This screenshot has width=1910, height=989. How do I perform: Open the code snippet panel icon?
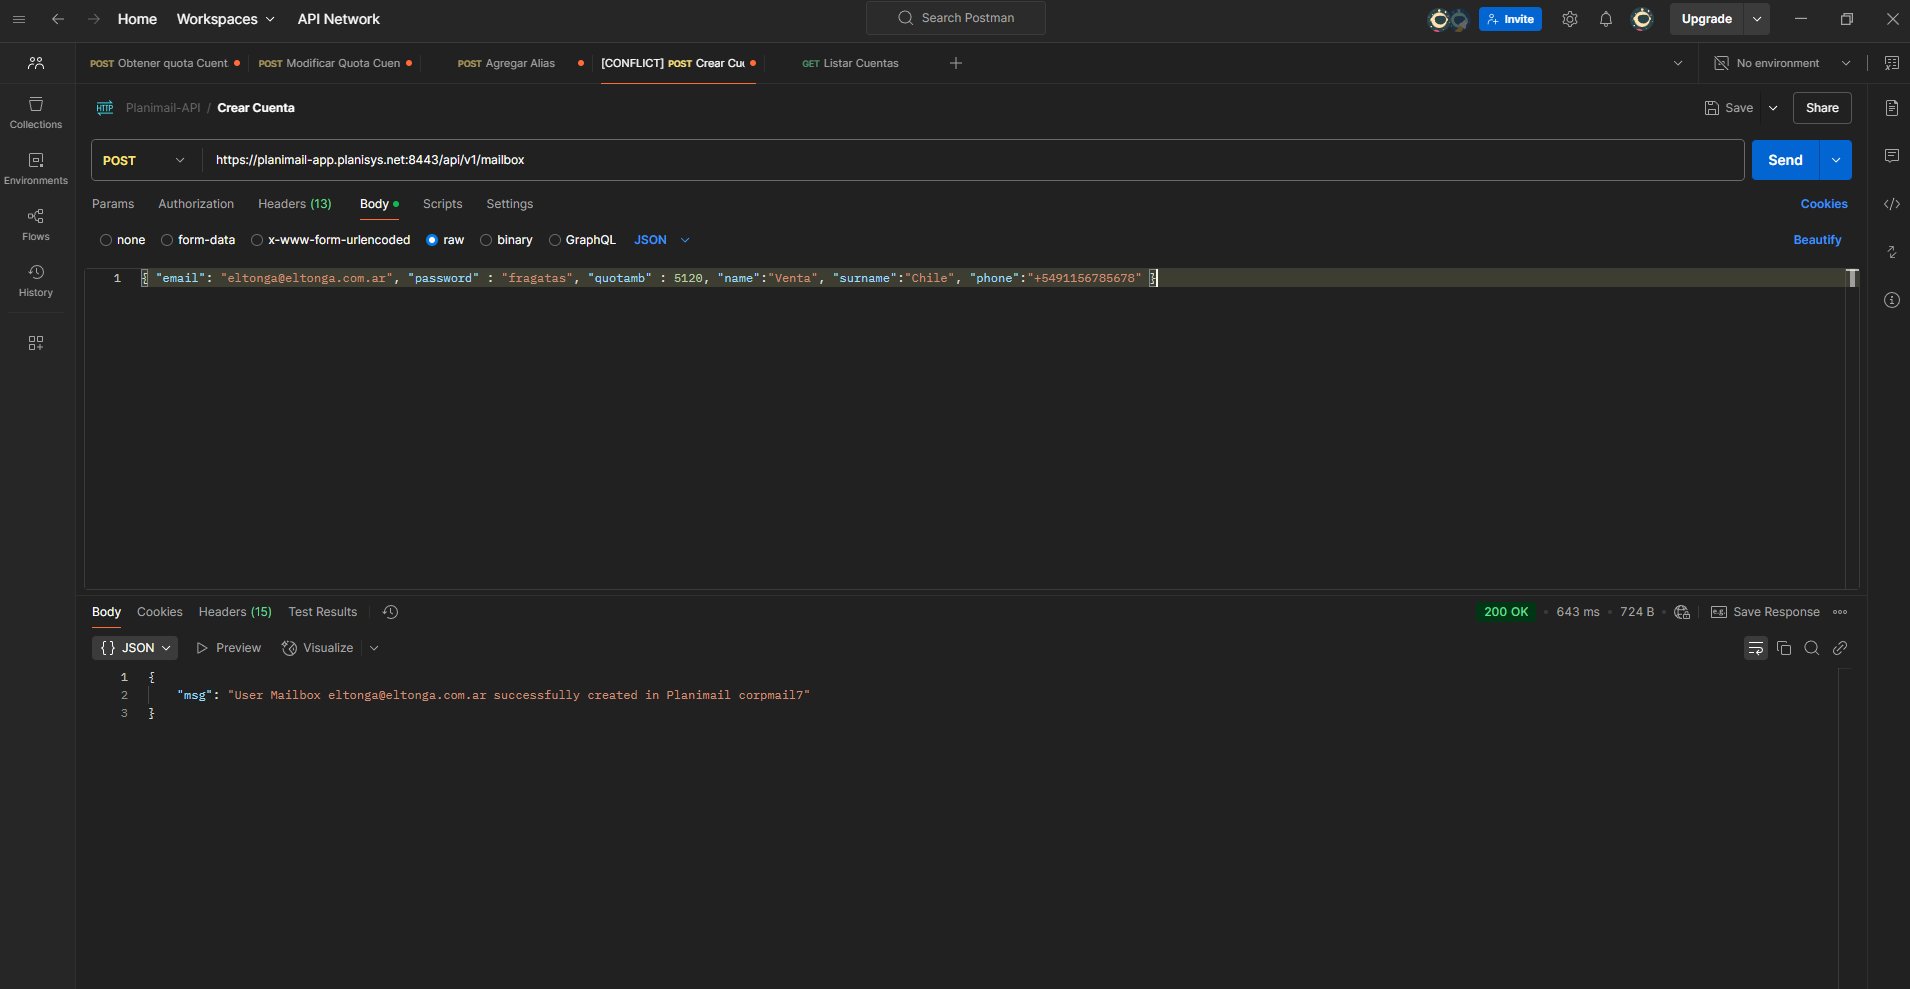(x=1892, y=204)
